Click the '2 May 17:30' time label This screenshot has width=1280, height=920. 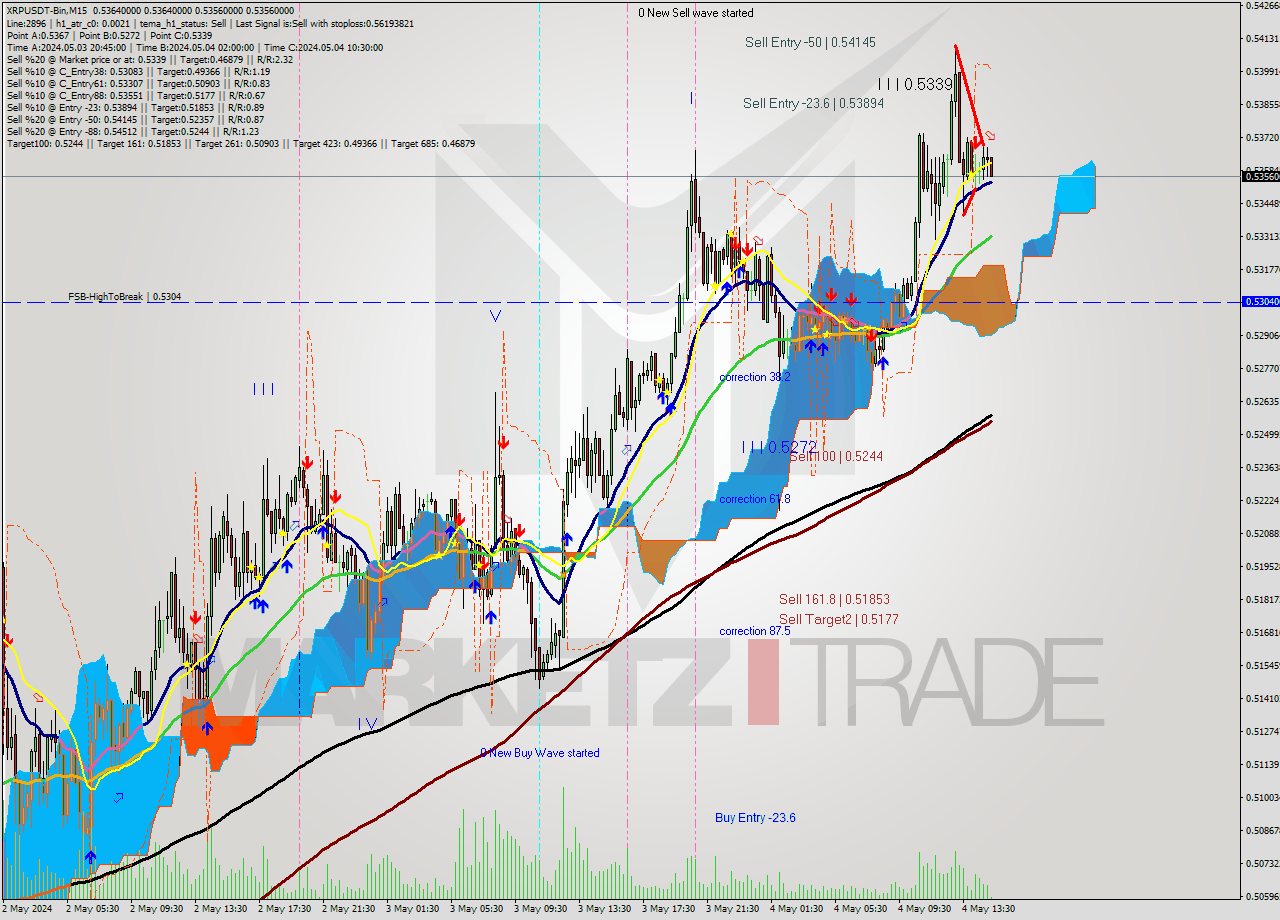[x=285, y=909]
